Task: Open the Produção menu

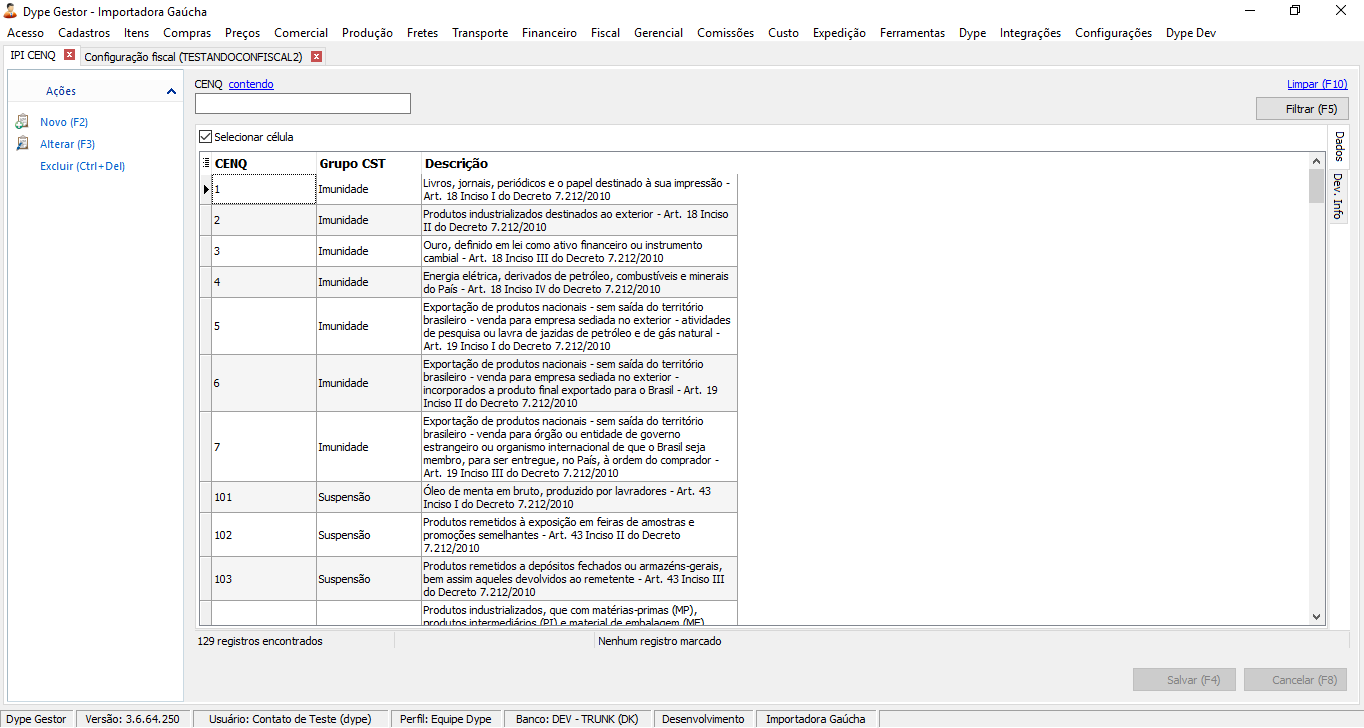Action: pos(367,33)
